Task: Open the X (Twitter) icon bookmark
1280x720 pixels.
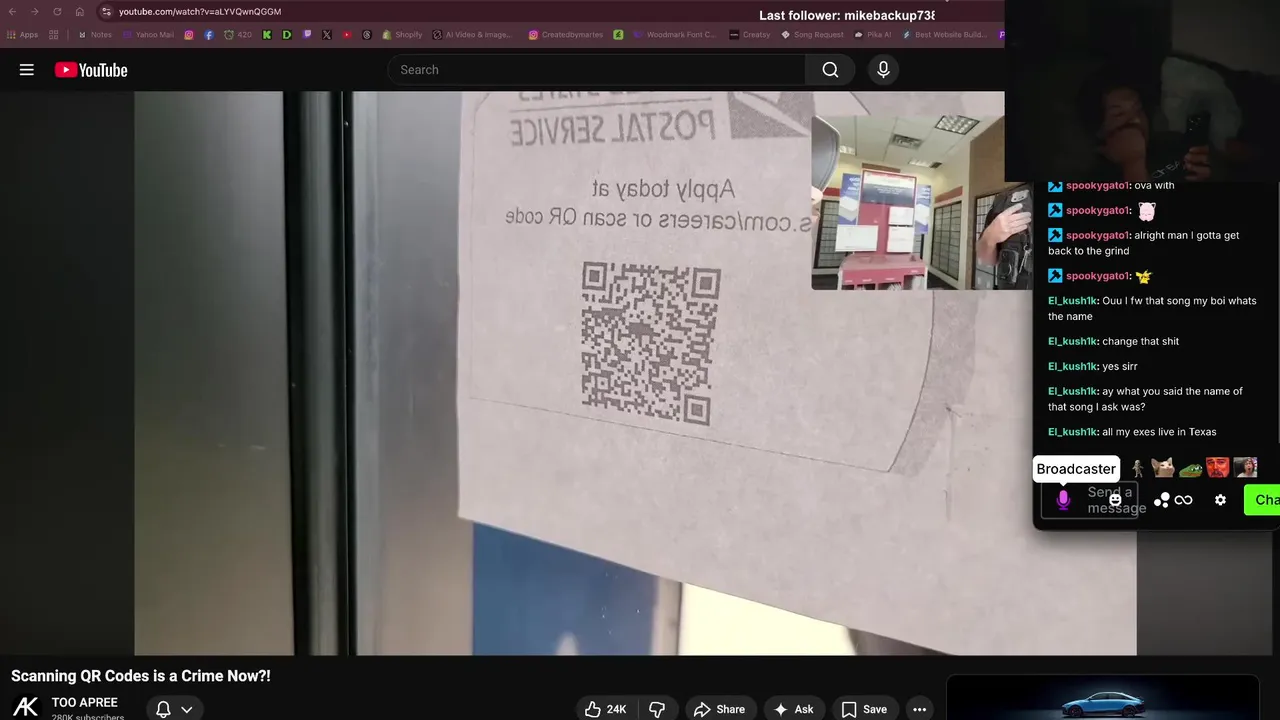Action: tap(327, 35)
